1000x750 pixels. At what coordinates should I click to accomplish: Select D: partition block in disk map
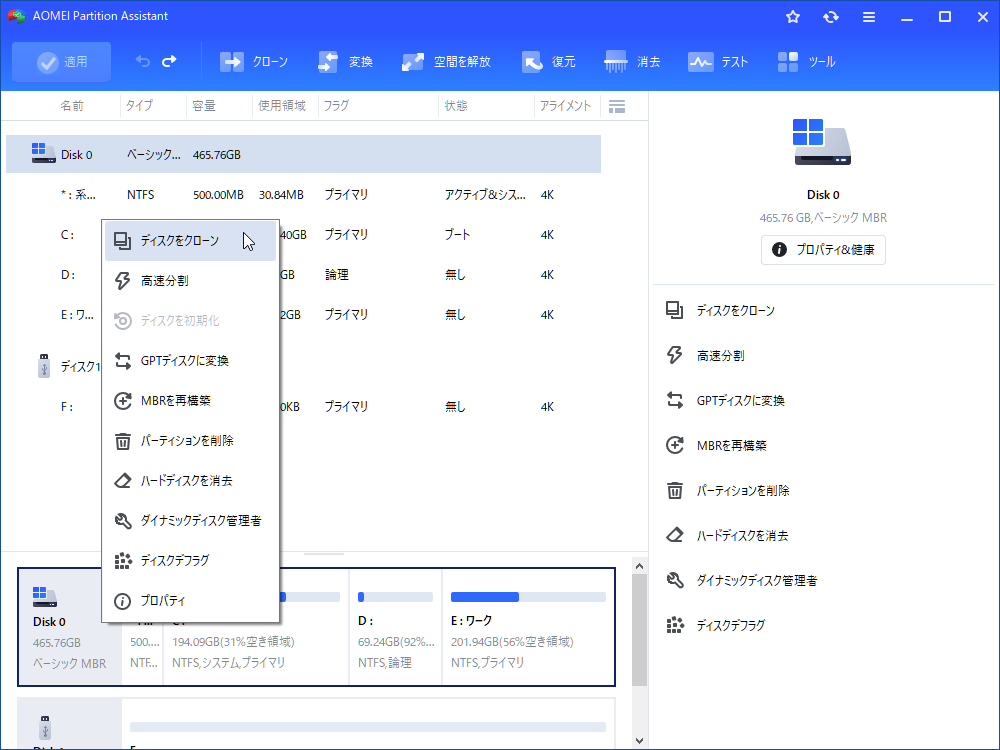pos(396,628)
